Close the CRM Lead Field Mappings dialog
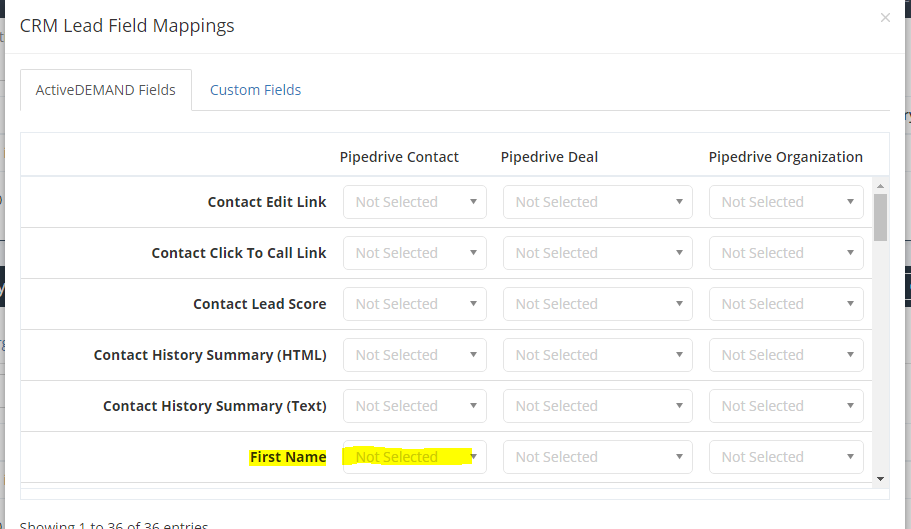Screen dimensions: 911x529 tap(885, 18)
